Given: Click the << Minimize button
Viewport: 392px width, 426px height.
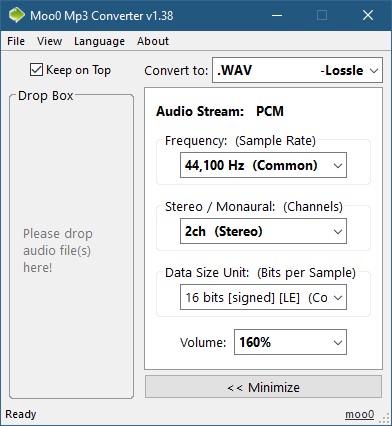Looking at the screenshot, I should [x=263, y=387].
